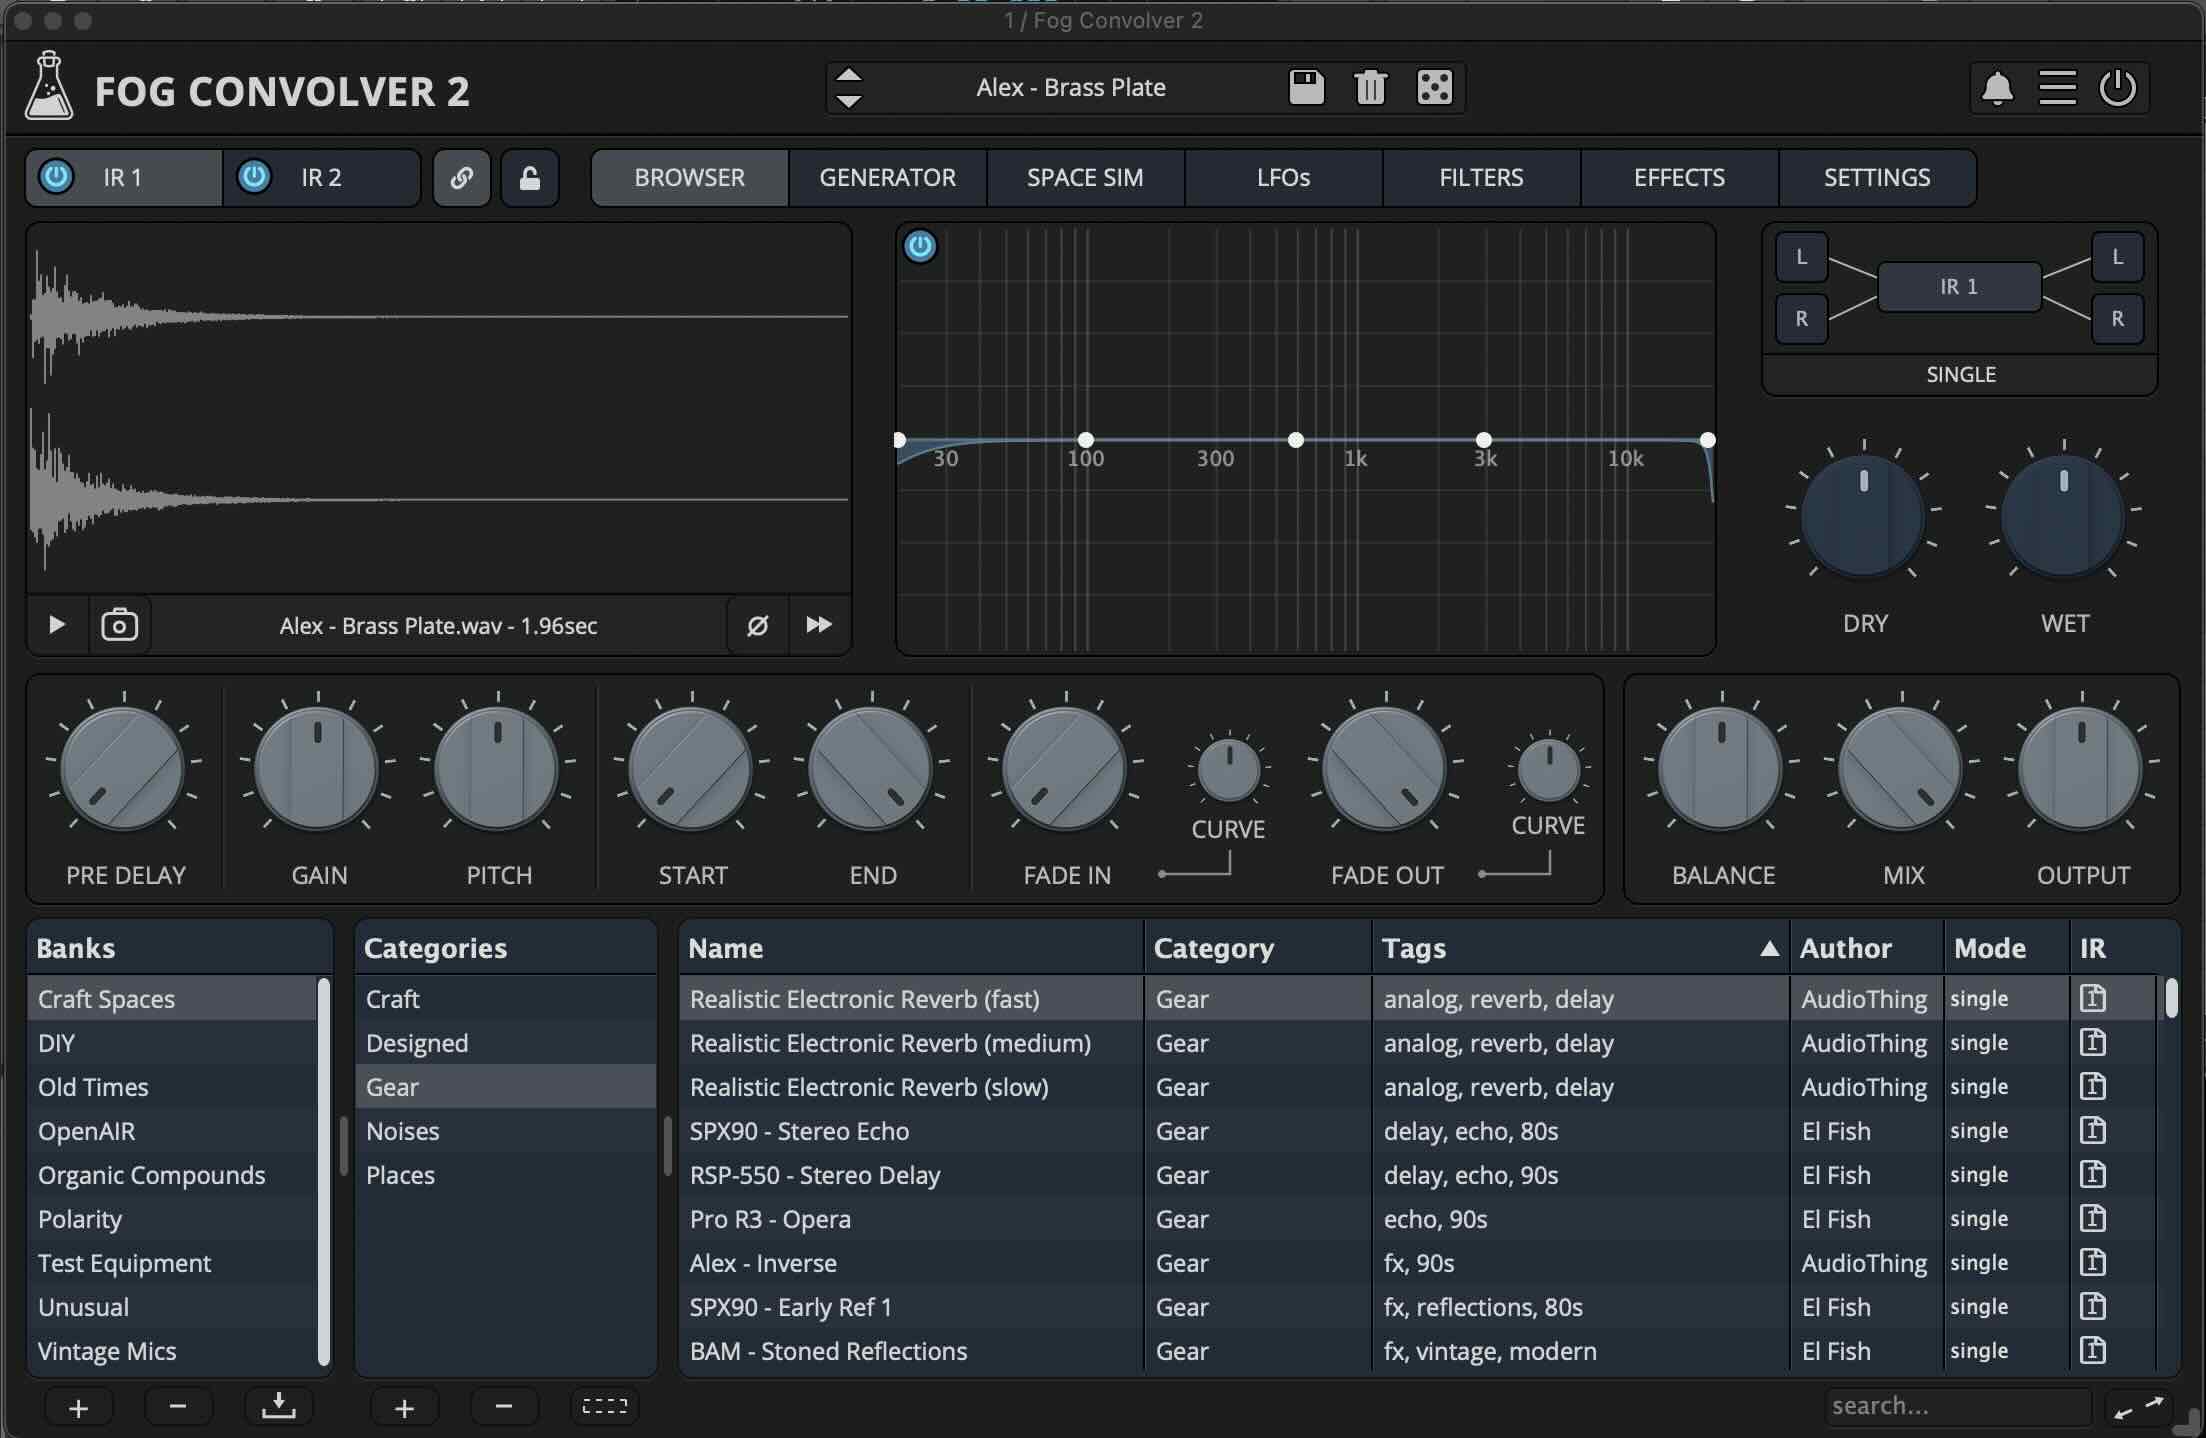The width and height of the screenshot is (2206, 1438).
Task: Choose the Designed category
Action: [506, 1043]
